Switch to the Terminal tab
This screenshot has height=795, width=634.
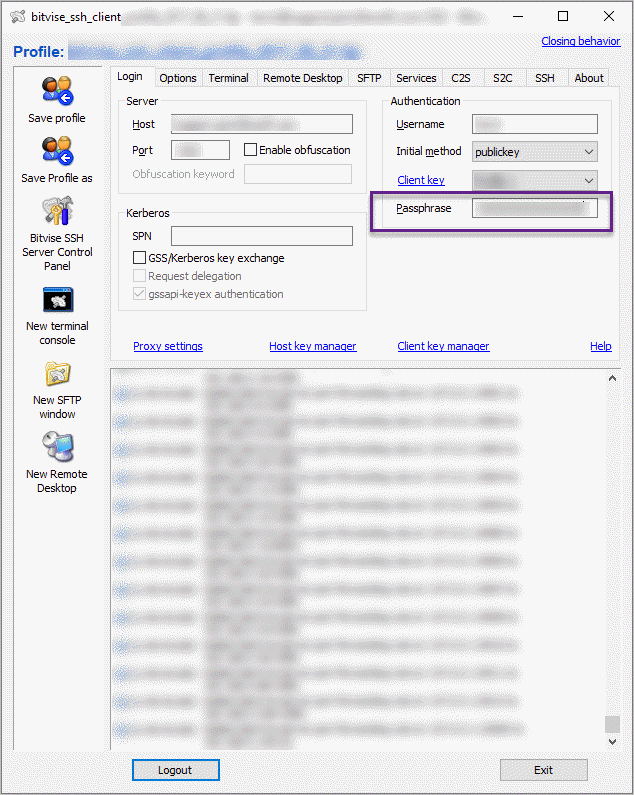229,78
